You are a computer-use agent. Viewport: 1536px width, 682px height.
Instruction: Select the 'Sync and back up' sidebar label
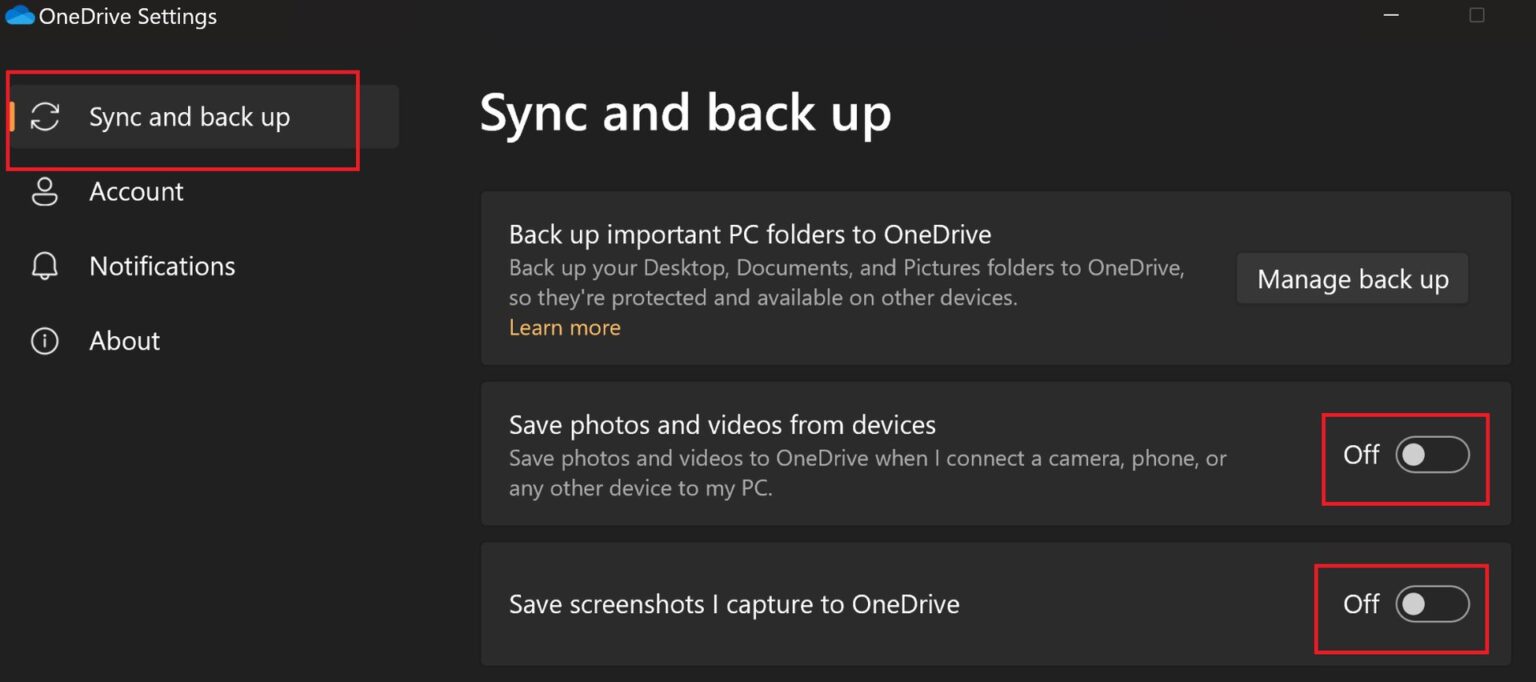point(189,117)
